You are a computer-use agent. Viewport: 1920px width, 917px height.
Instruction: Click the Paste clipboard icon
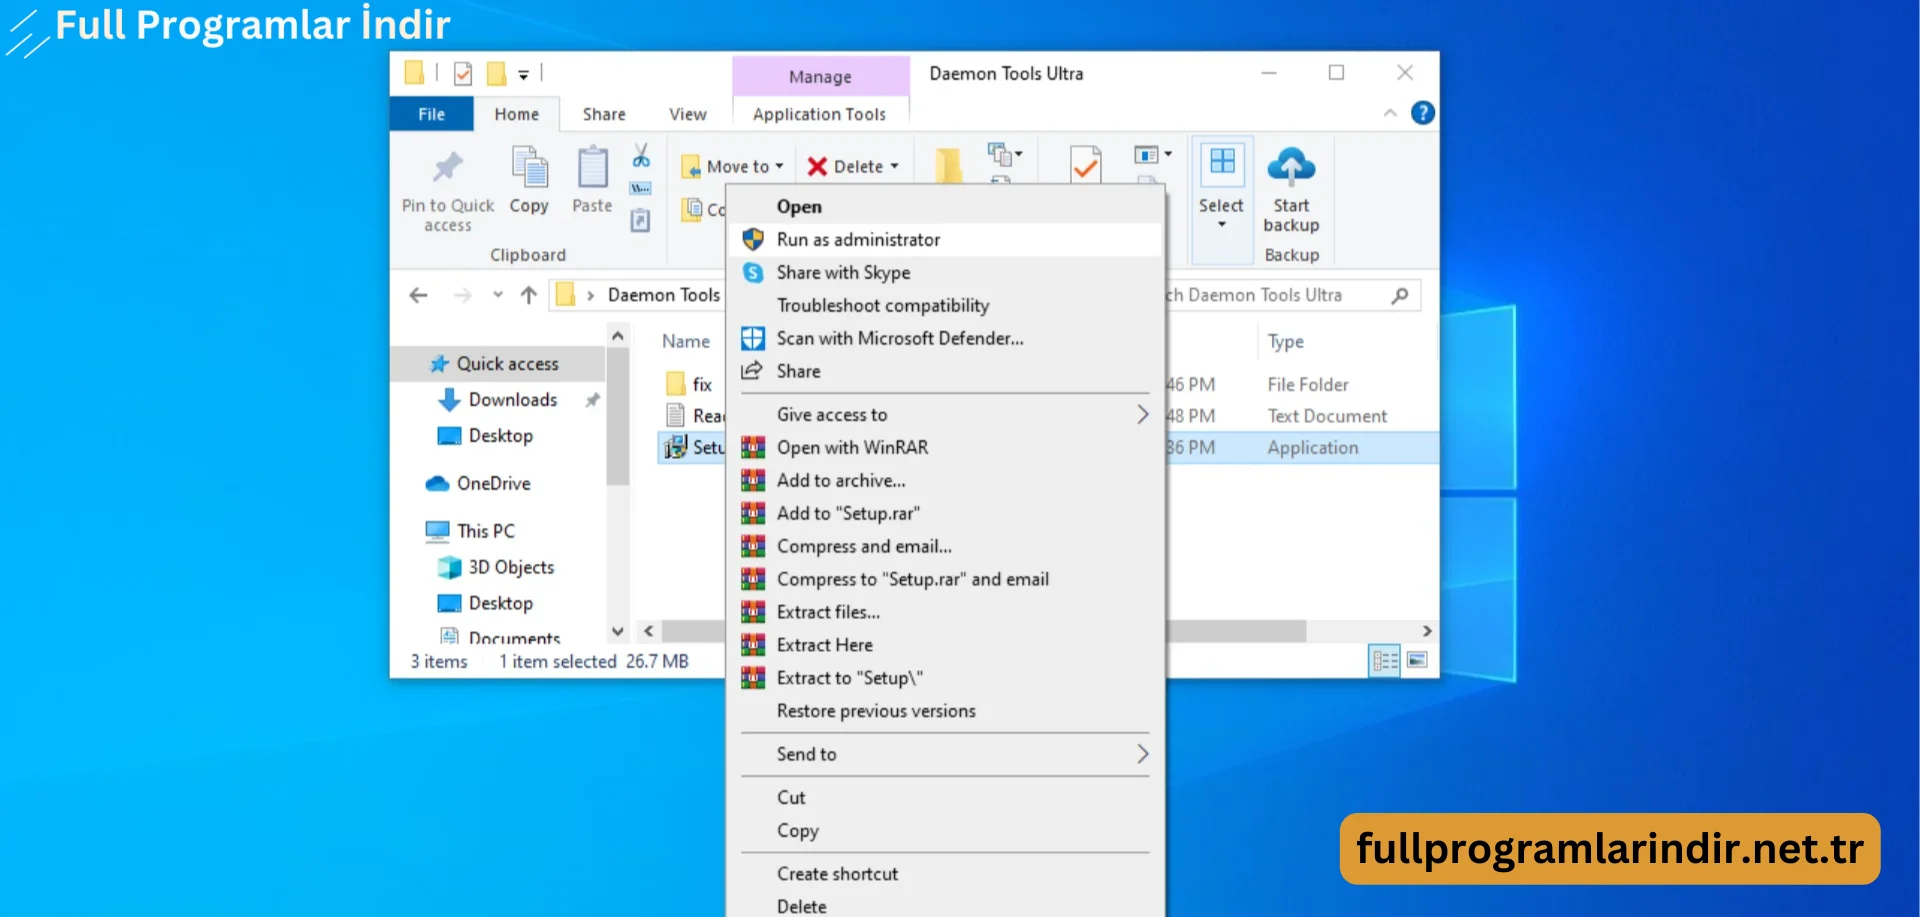tap(592, 166)
